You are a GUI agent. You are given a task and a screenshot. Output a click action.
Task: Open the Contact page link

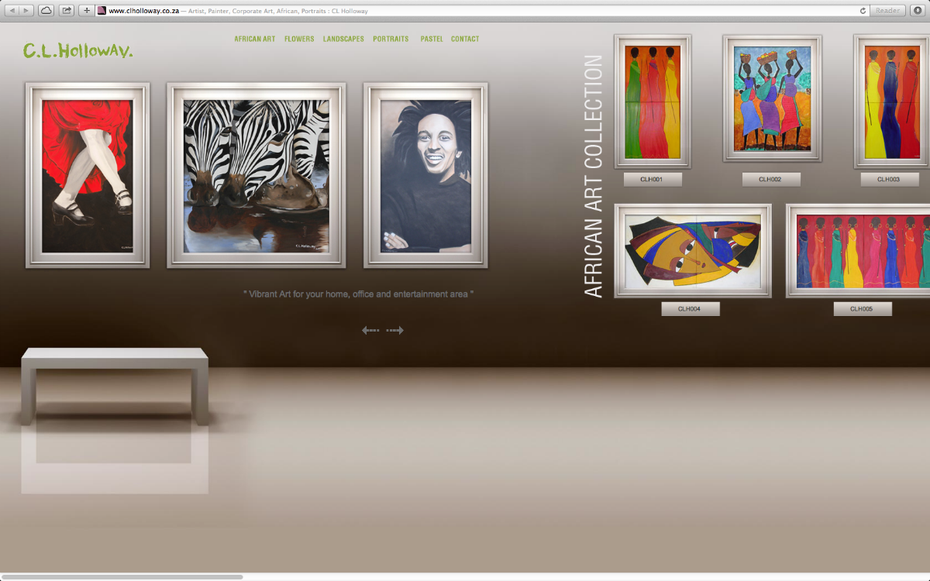point(465,39)
